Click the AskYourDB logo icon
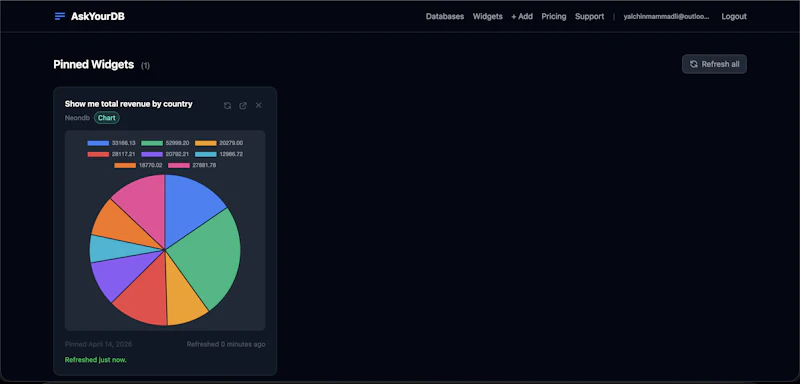 point(60,16)
